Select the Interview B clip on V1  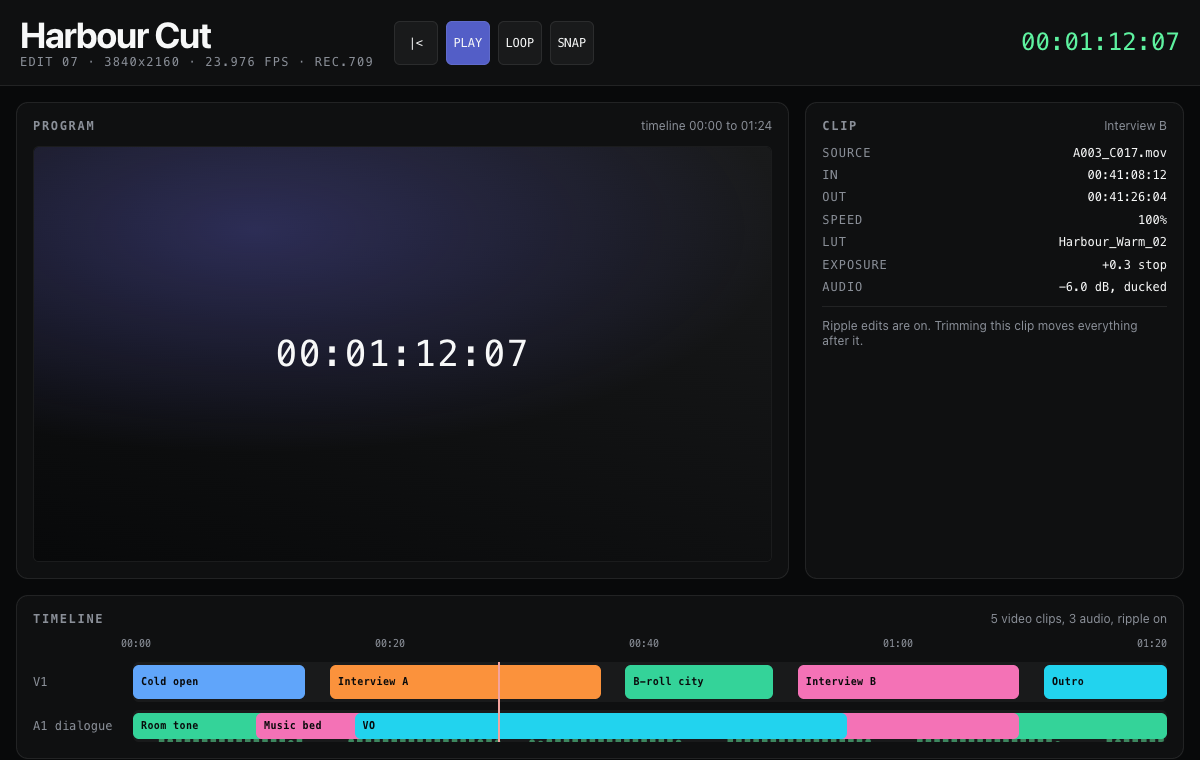[x=908, y=682]
